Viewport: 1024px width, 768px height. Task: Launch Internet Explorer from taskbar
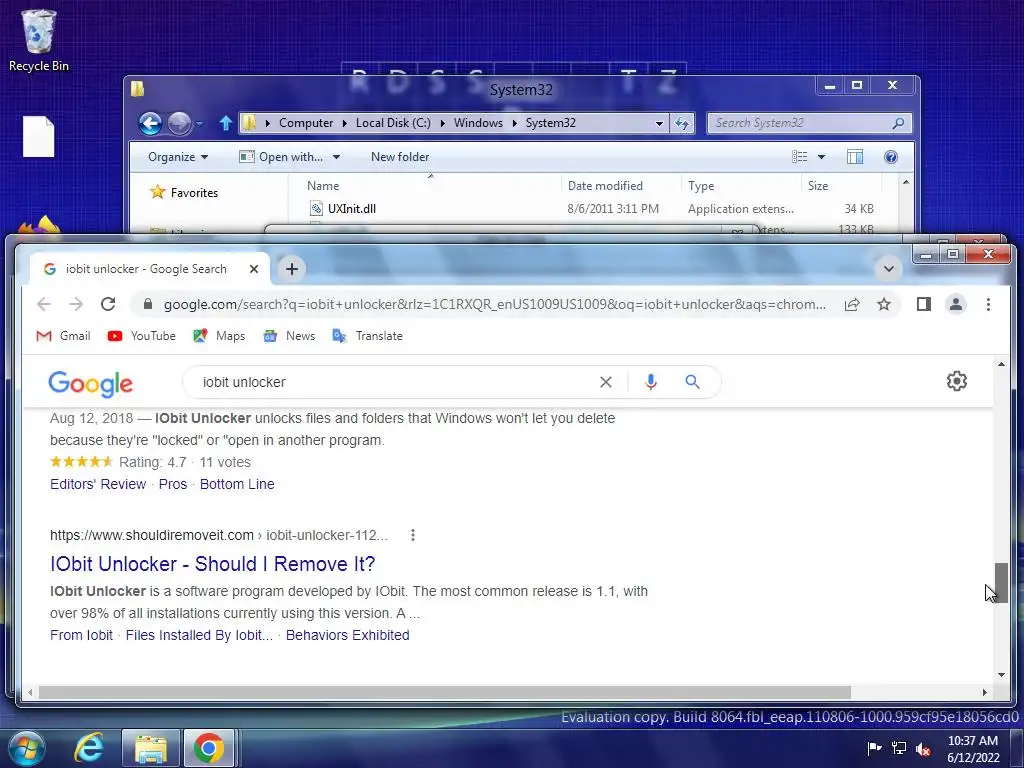88,748
